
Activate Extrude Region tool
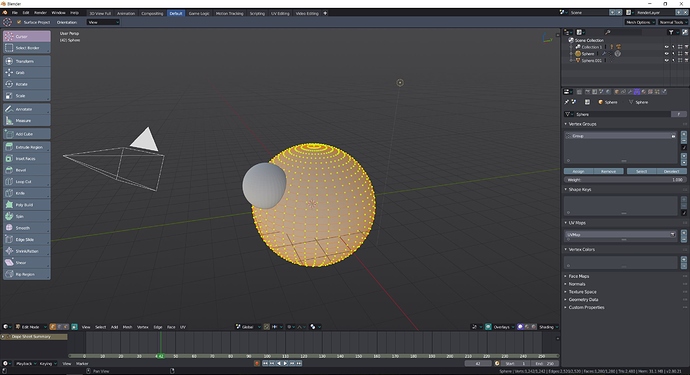tap(27, 147)
